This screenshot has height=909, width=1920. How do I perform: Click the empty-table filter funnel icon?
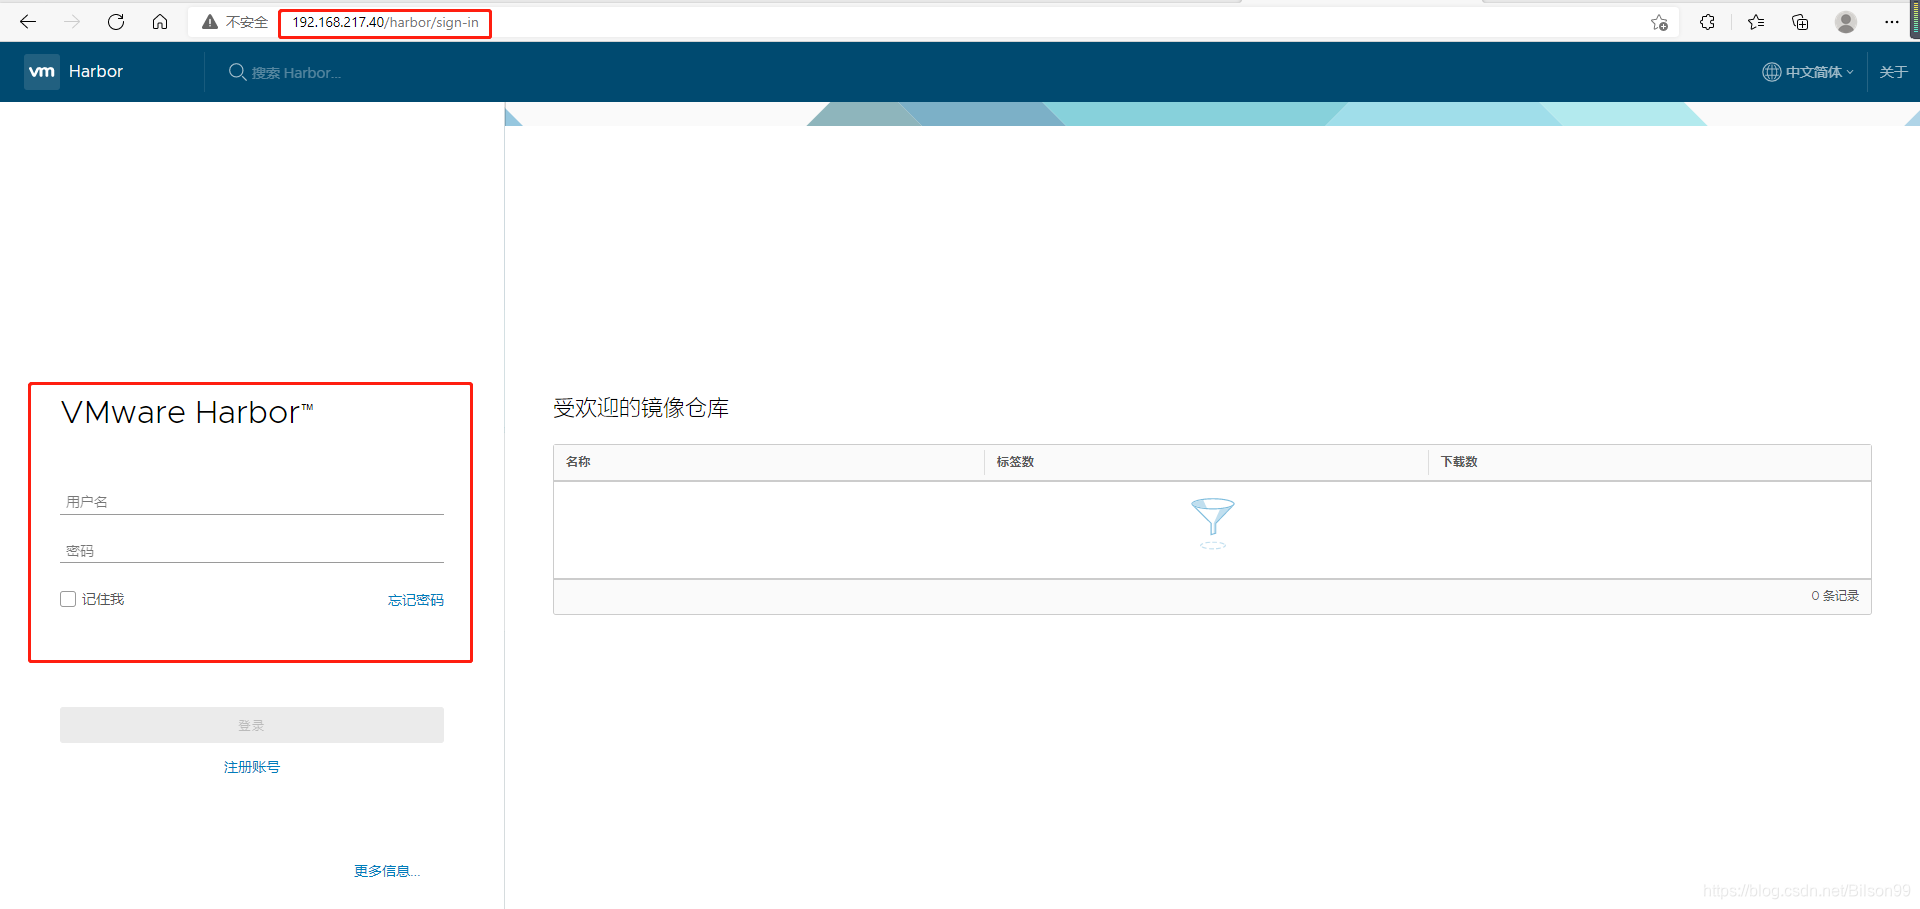pyautogui.click(x=1213, y=522)
